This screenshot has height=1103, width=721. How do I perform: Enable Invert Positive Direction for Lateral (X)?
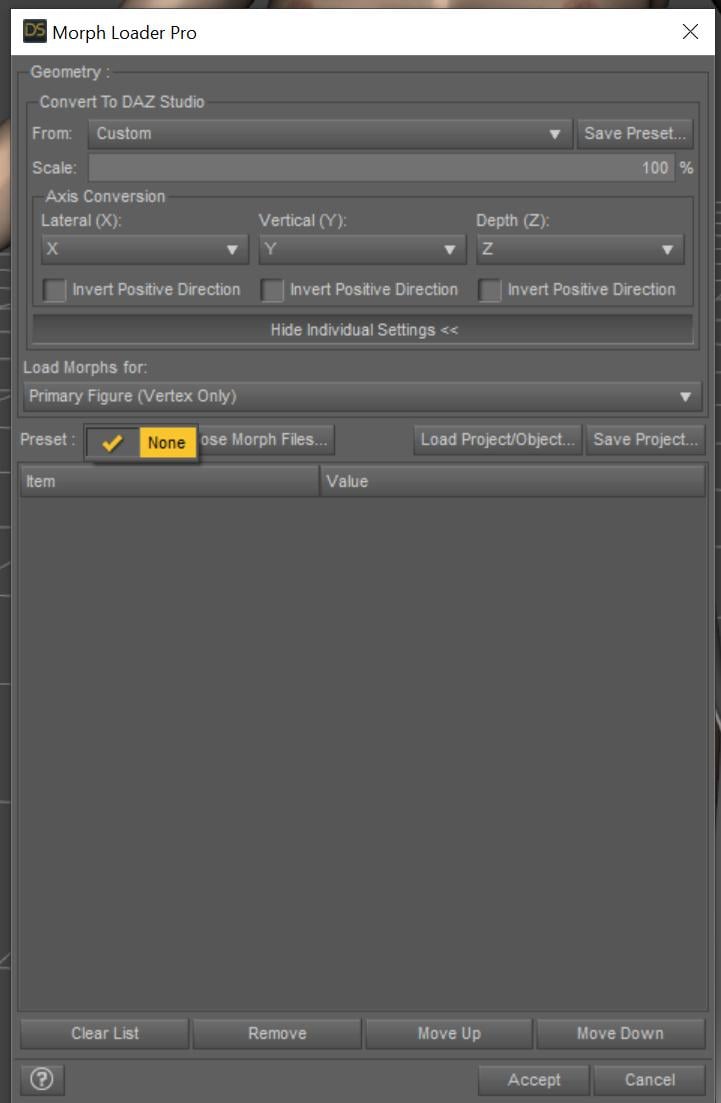coord(54,290)
